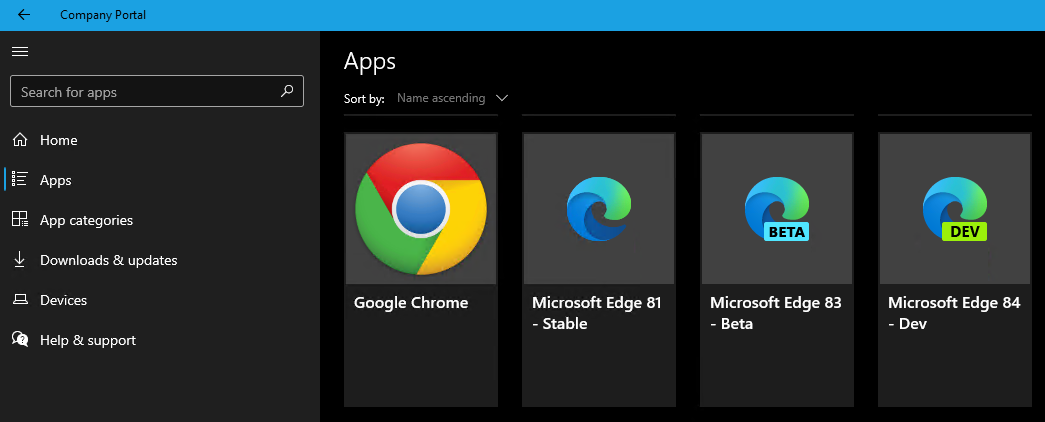Open the Microsoft Edge 83 - Beta title link
Screen dimensions: 1045x422
[775, 312]
